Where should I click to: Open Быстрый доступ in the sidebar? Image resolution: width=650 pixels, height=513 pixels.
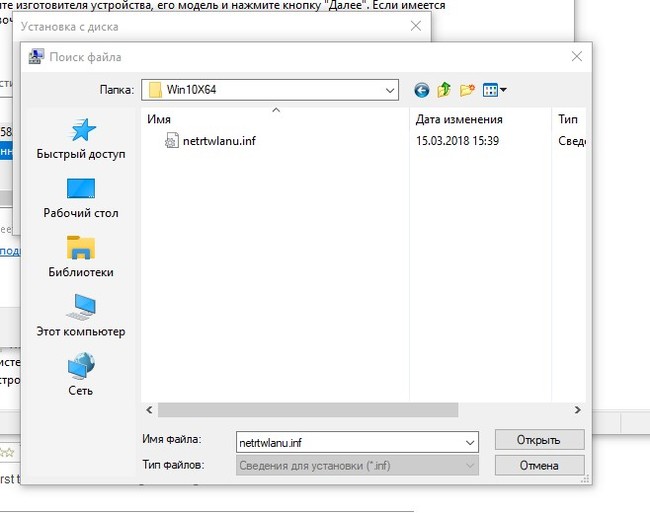tap(81, 139)
